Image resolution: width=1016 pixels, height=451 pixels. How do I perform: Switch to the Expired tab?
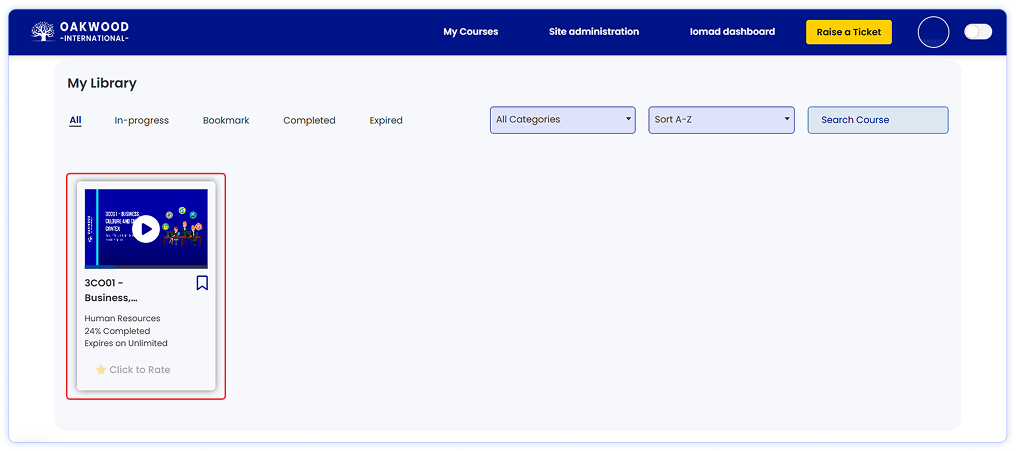(386, 121)
